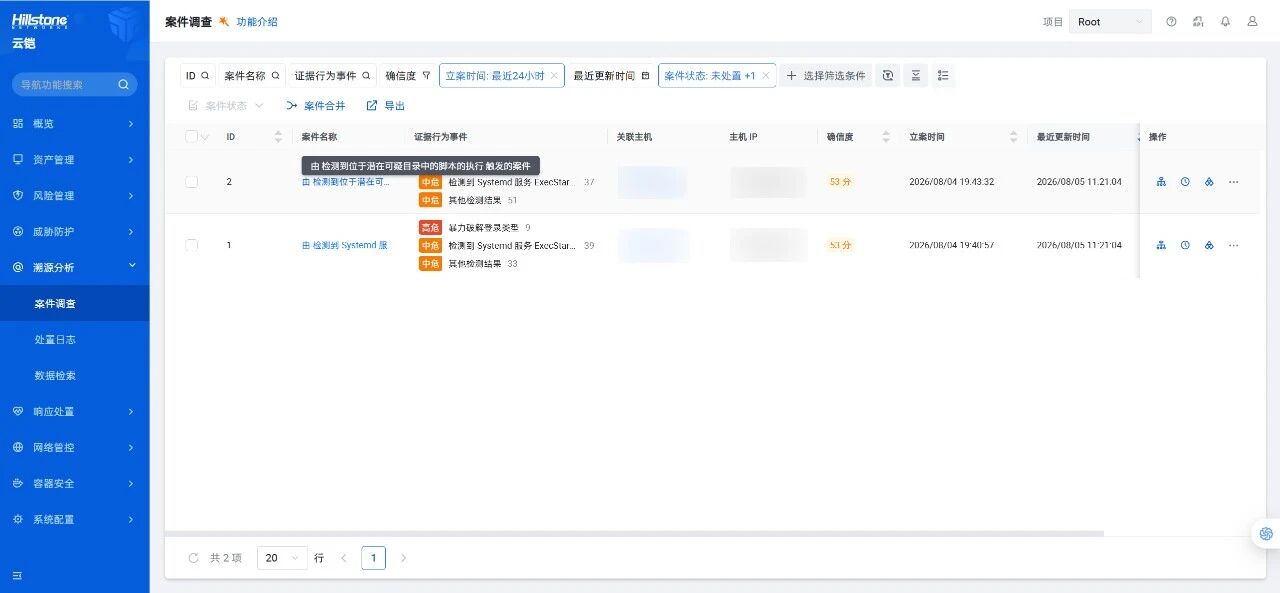
Task: Expand the 风险管理 sidebar menu
Action: (74, 195)
